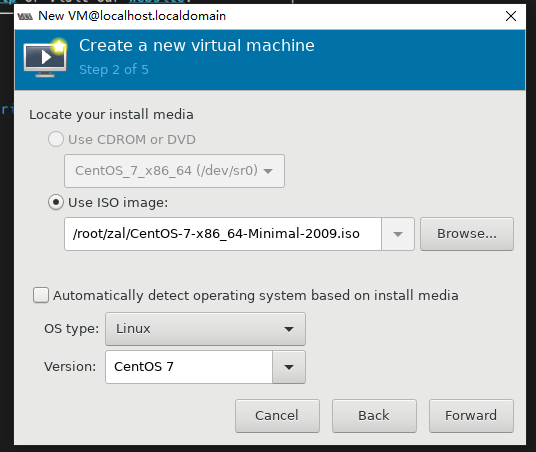Expand the Version CentOS 7 dropdown arrow
This screenshot has height=452, width=536.
(289, 367)
